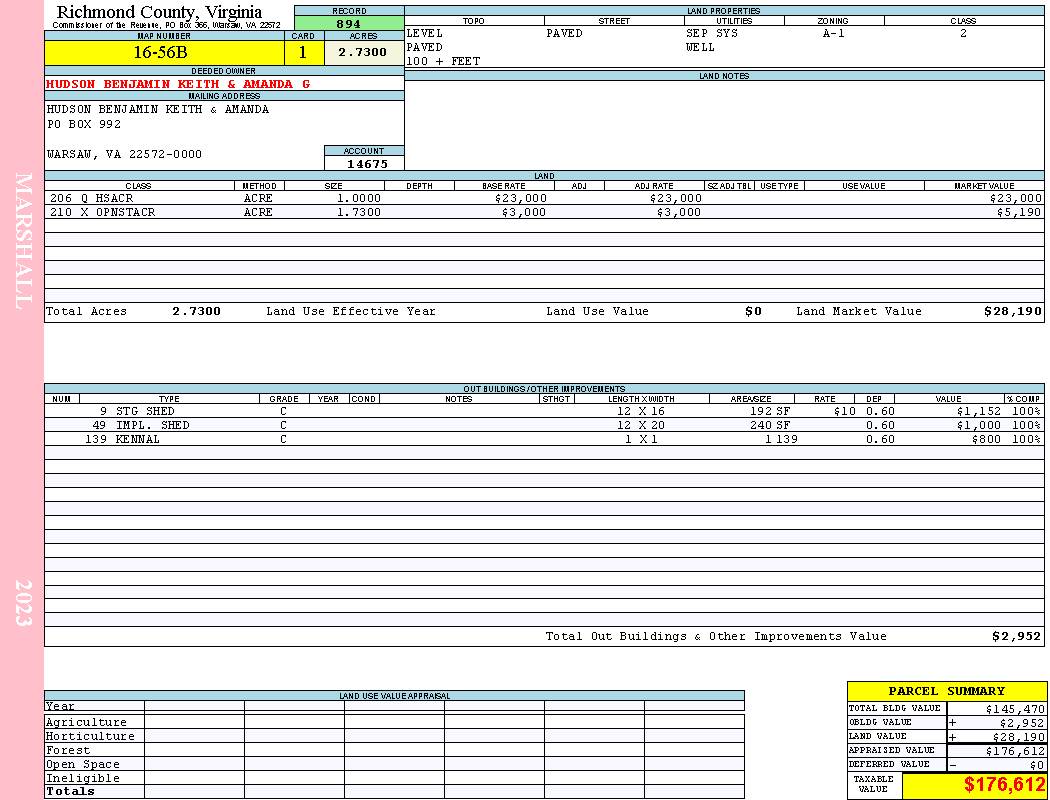Select outbuilding row KENNAL
The width and height of the screenshot is (1050, 800).
point(544,440)
